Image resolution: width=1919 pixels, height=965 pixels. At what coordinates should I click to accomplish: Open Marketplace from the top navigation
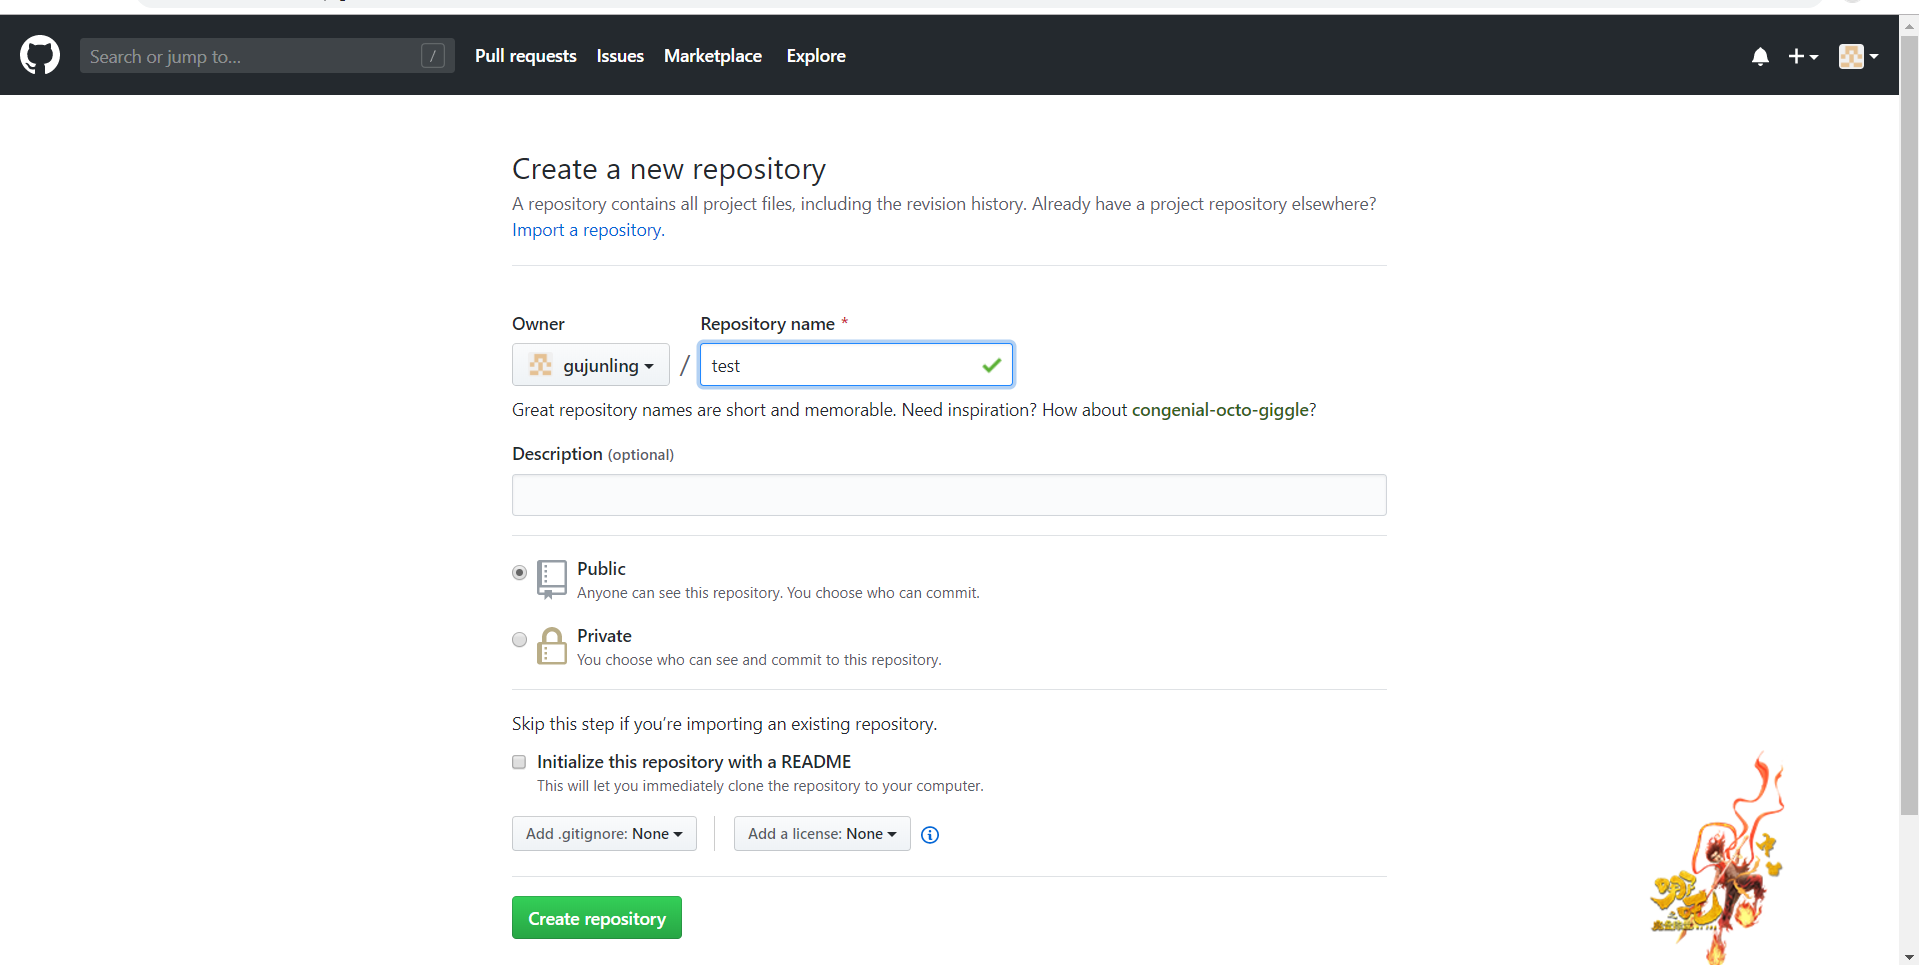(x=712, y=56)
